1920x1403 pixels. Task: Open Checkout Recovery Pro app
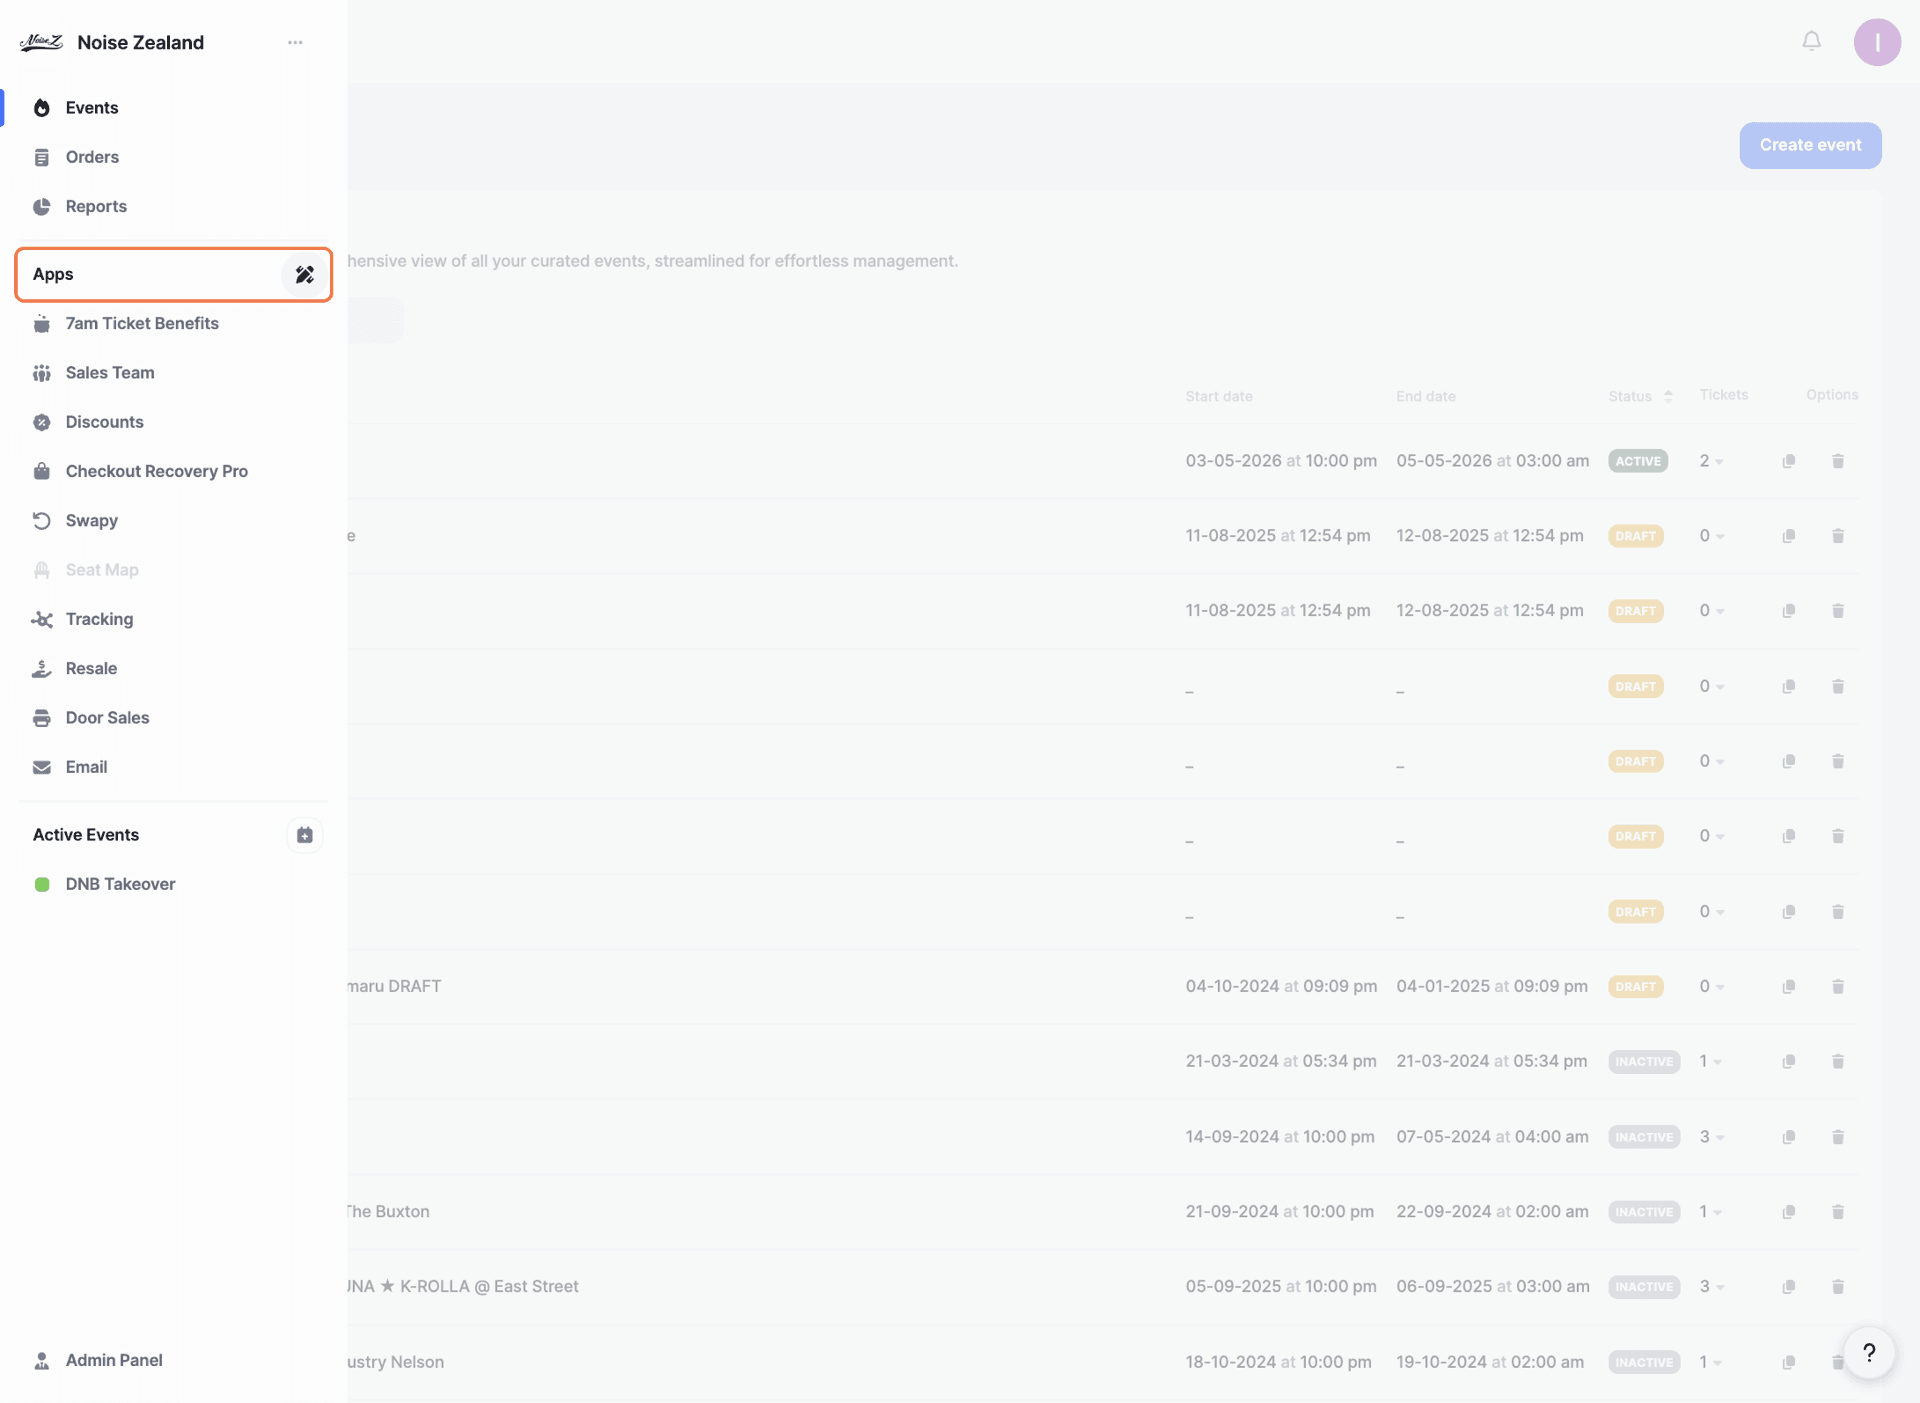pos(156,471)
